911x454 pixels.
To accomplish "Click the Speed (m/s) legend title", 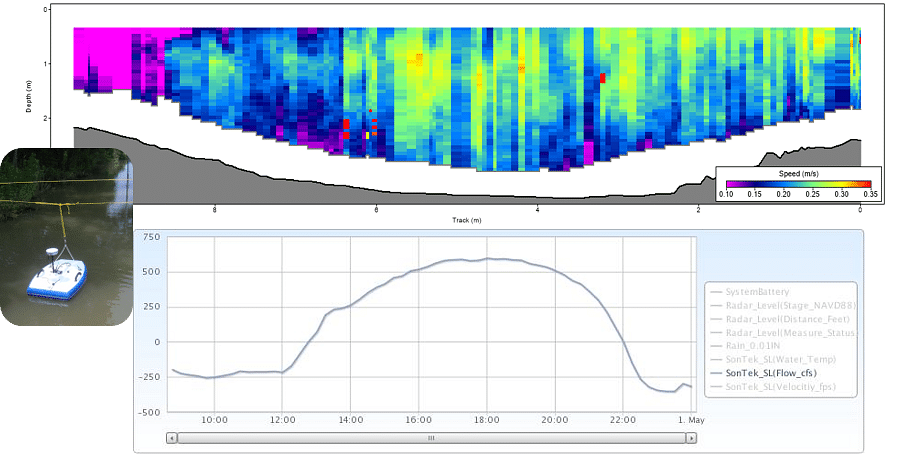I will tap(799, 174).
